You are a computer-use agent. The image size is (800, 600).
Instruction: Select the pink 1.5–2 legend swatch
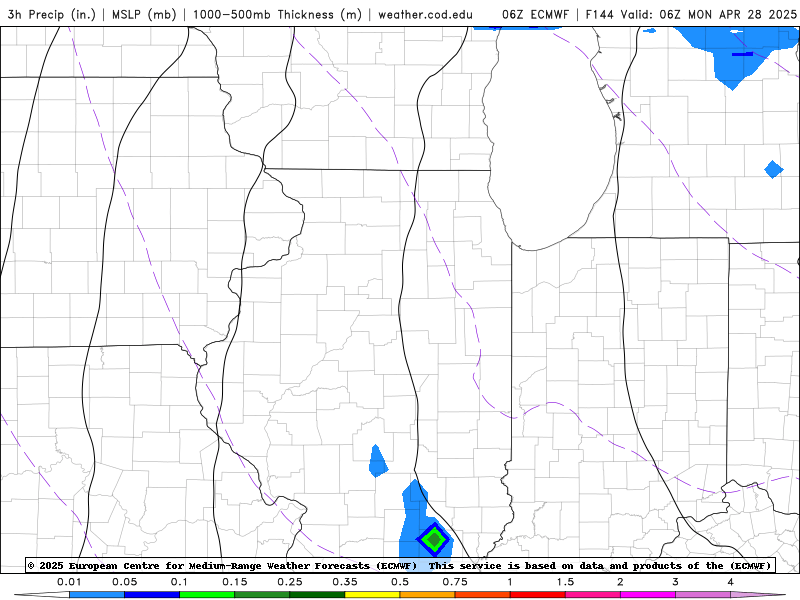point(593,595)
